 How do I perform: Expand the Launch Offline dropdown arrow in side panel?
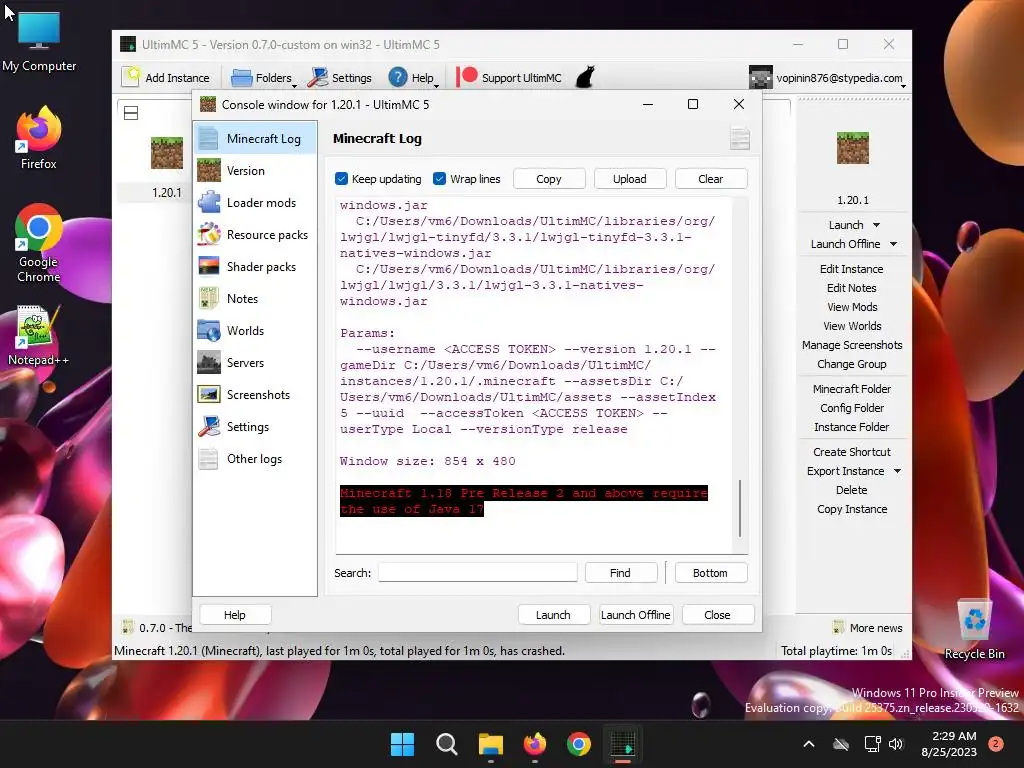893,244
